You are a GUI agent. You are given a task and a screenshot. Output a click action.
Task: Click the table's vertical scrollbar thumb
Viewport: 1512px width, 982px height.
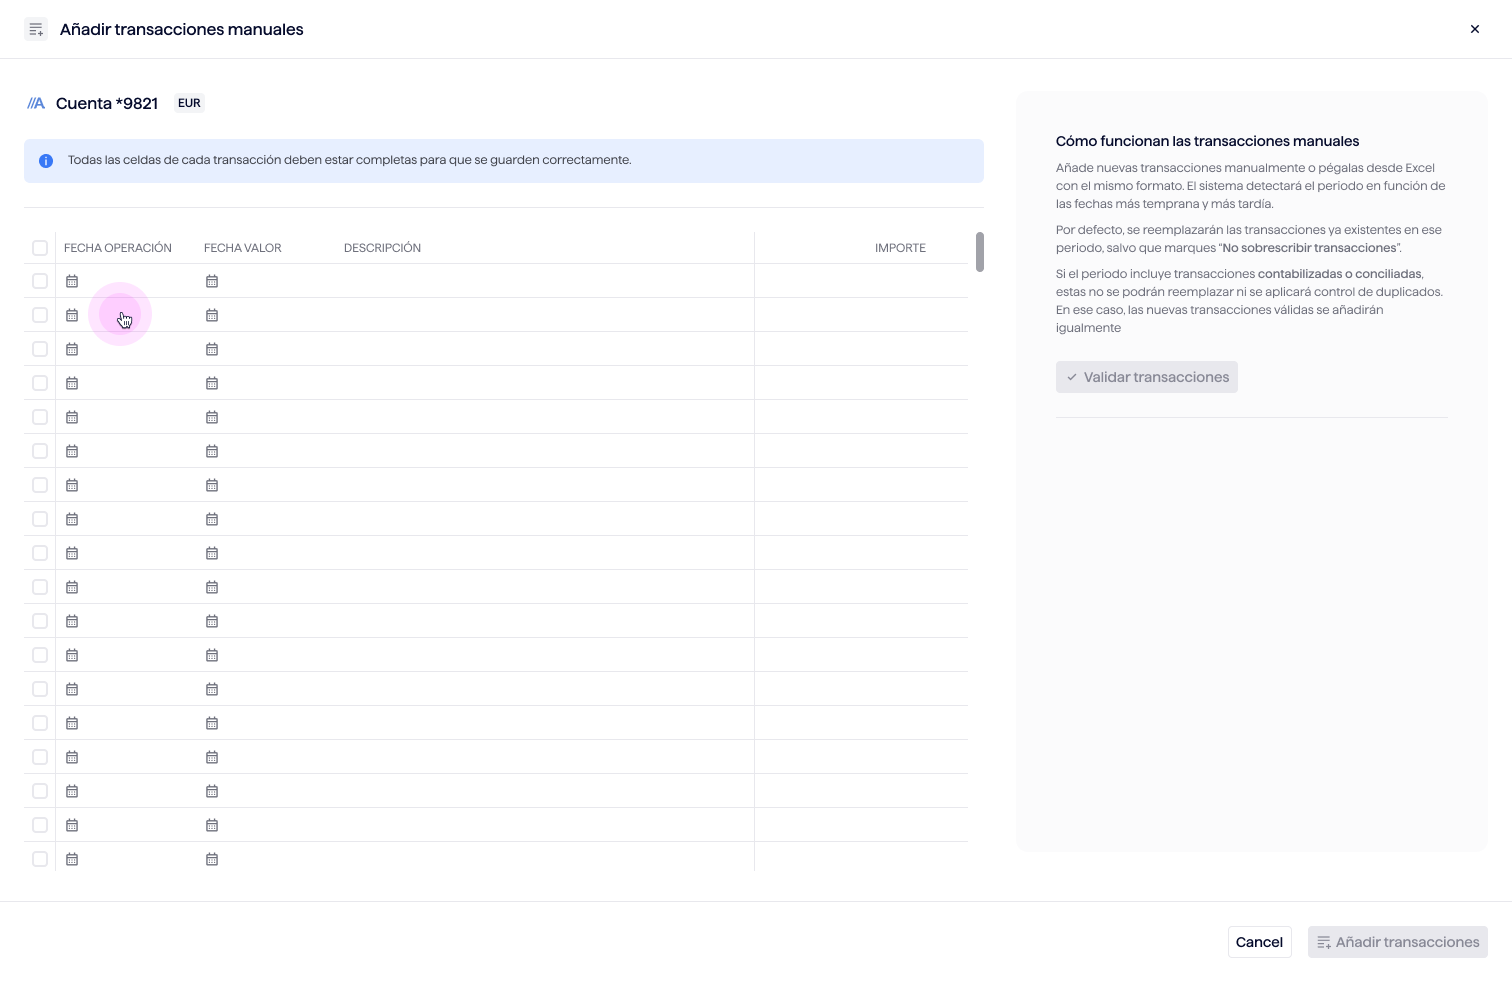tap(980, 252)
